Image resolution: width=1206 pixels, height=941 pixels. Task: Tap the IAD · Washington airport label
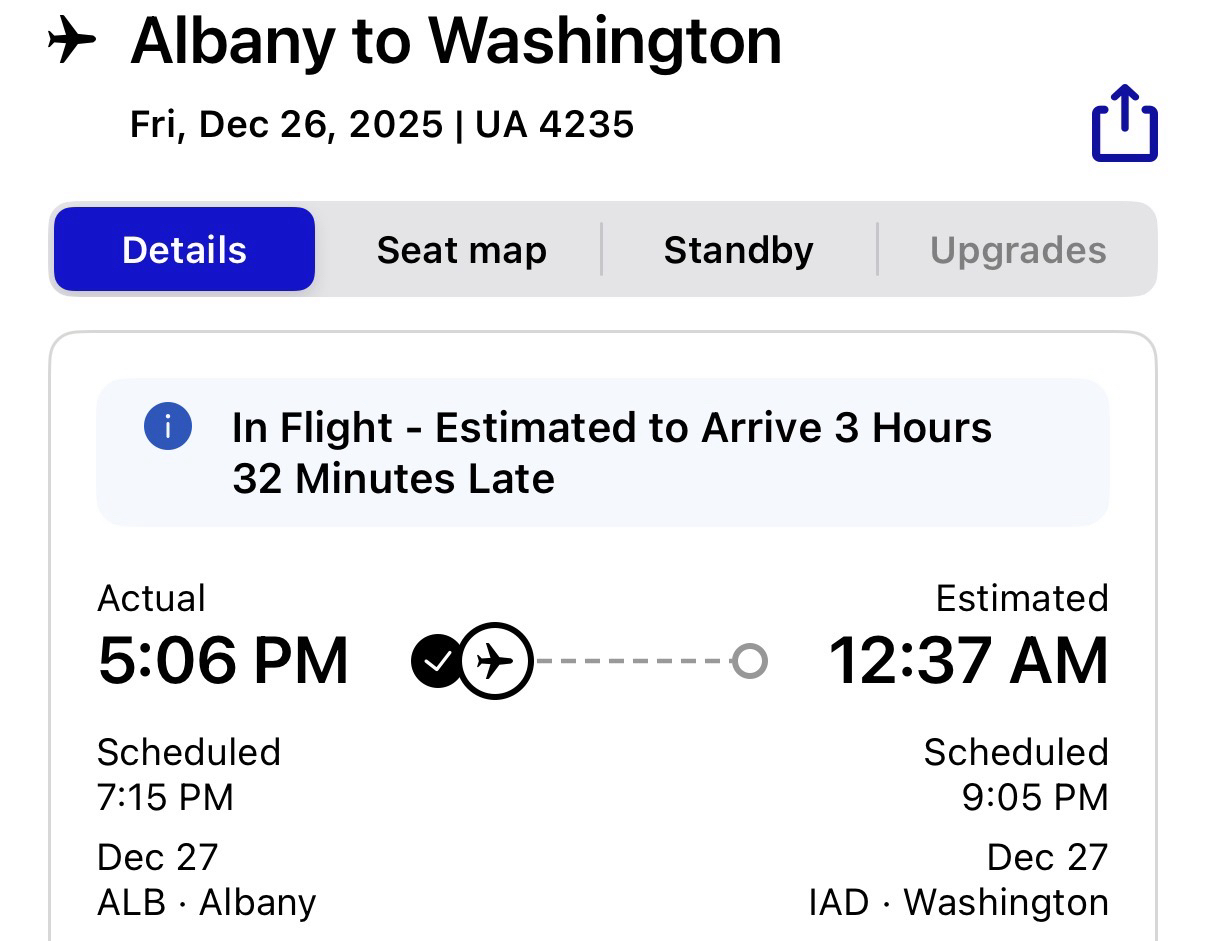[x=958, y=902]
